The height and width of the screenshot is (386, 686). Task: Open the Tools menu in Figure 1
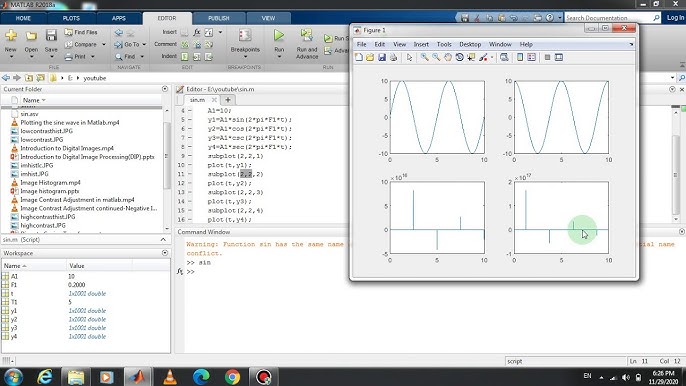(444, 44)
